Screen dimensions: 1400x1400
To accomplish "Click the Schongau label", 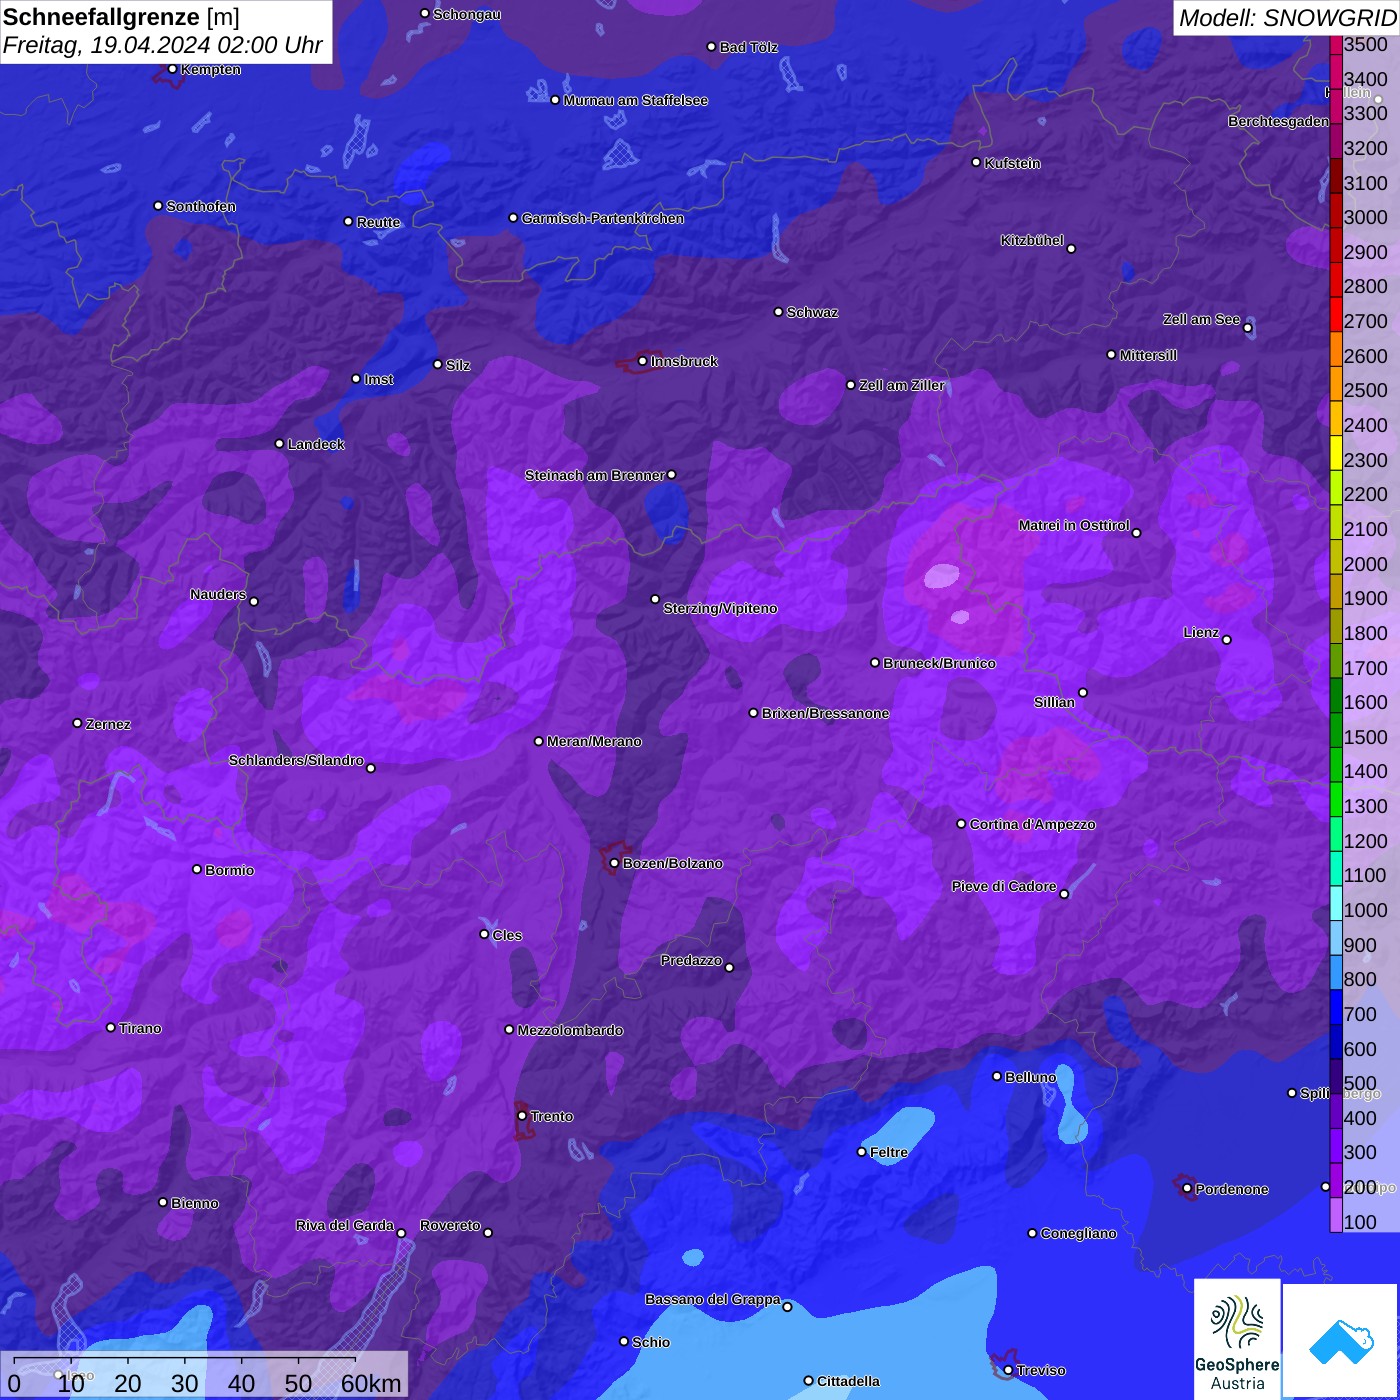I will coord(467,14).
